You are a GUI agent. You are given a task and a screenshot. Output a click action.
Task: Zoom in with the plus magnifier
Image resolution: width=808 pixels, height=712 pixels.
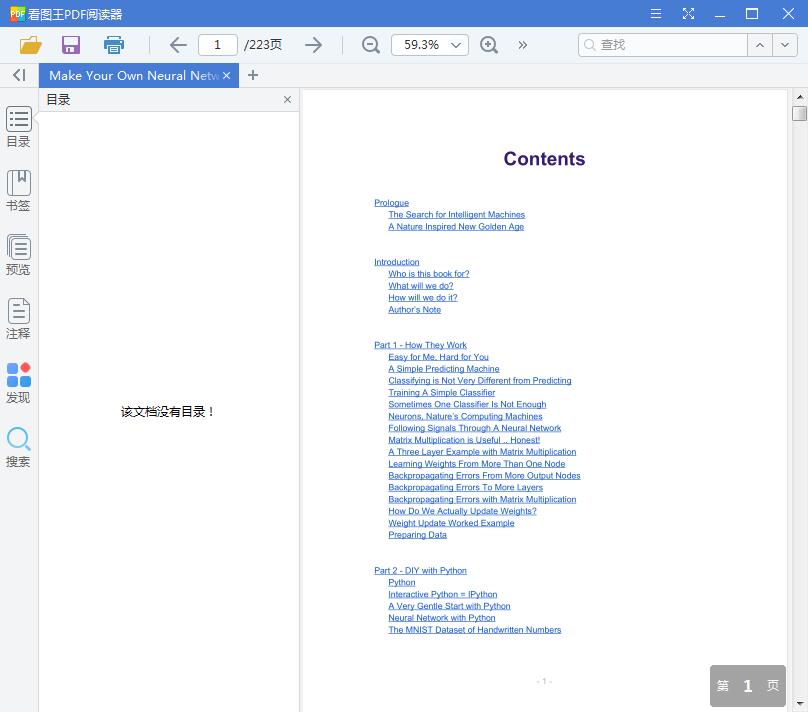[x=489, y=45]
